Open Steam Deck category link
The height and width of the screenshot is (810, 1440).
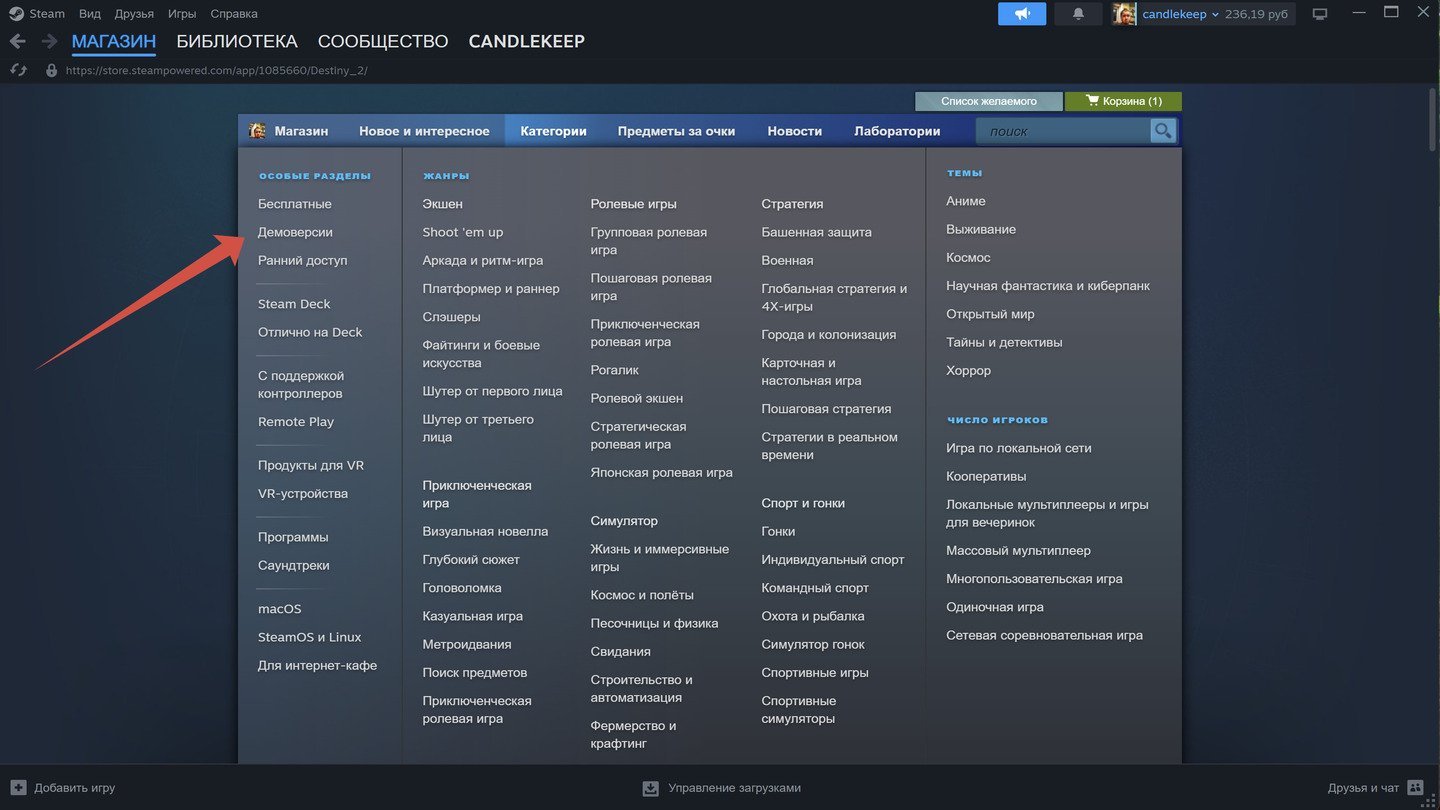click(294, 304)
